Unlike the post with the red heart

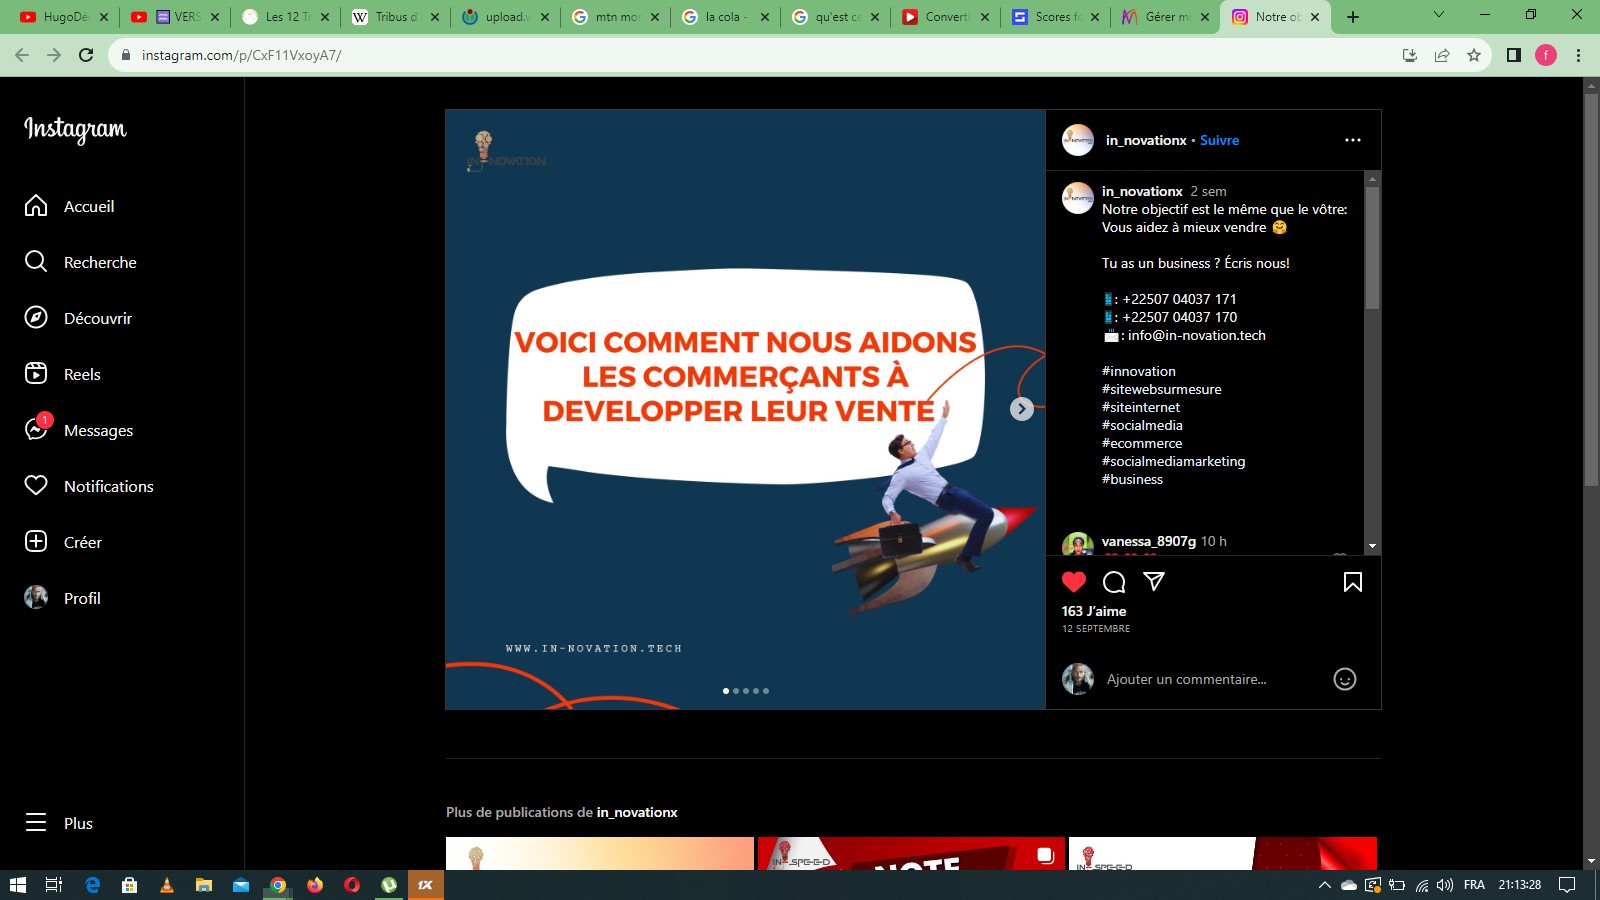click(1074, 582)
